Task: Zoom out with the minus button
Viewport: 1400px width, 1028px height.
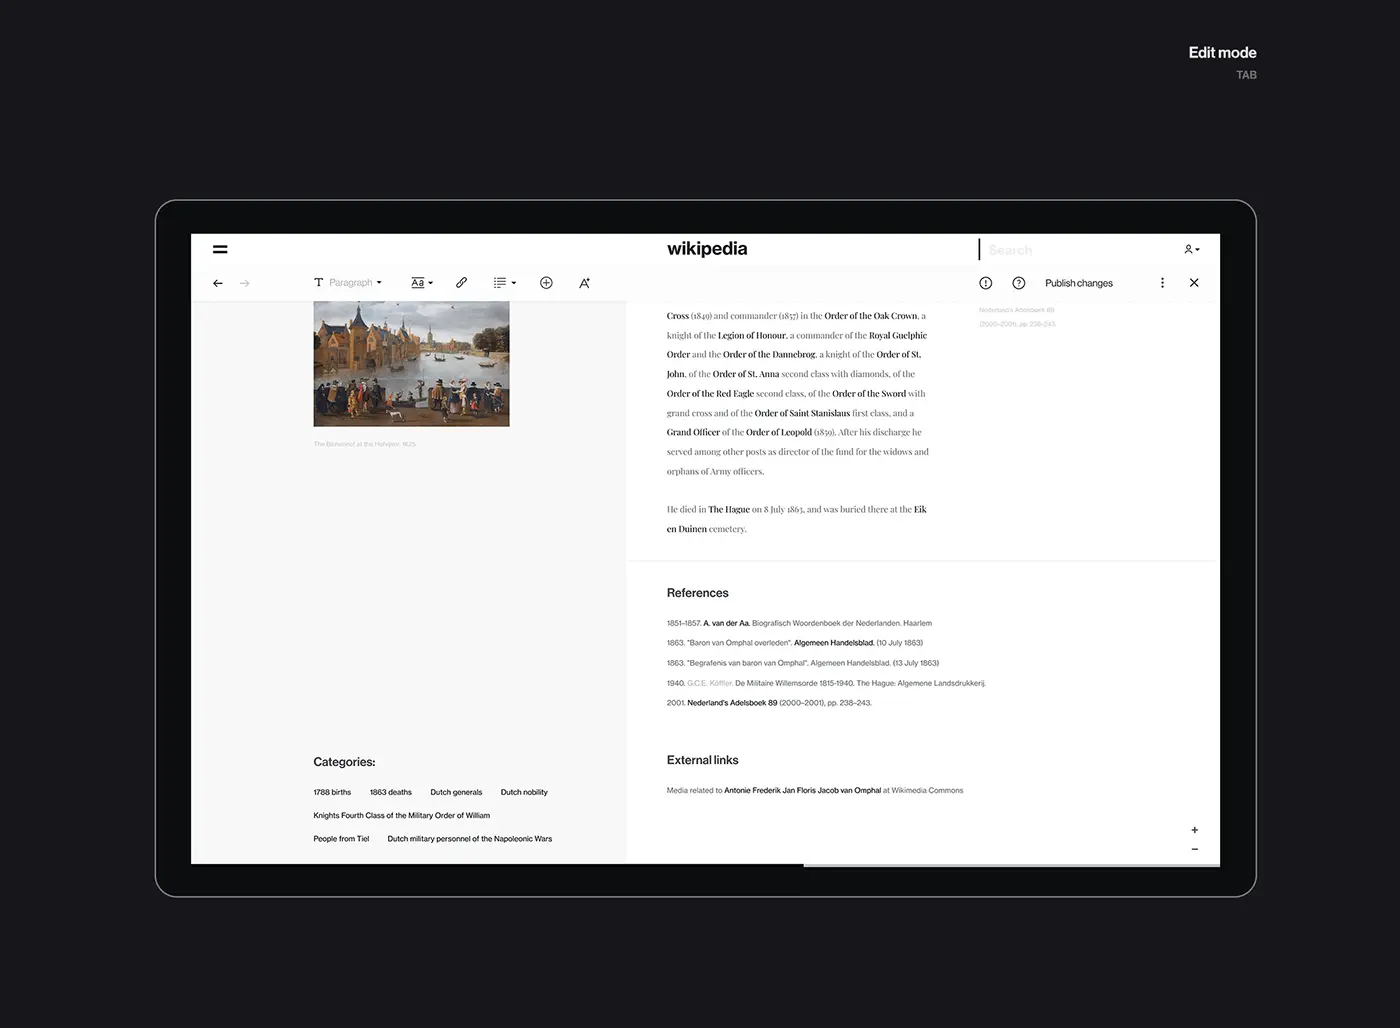Action: pyautogui.click(x=1194, y=849)
